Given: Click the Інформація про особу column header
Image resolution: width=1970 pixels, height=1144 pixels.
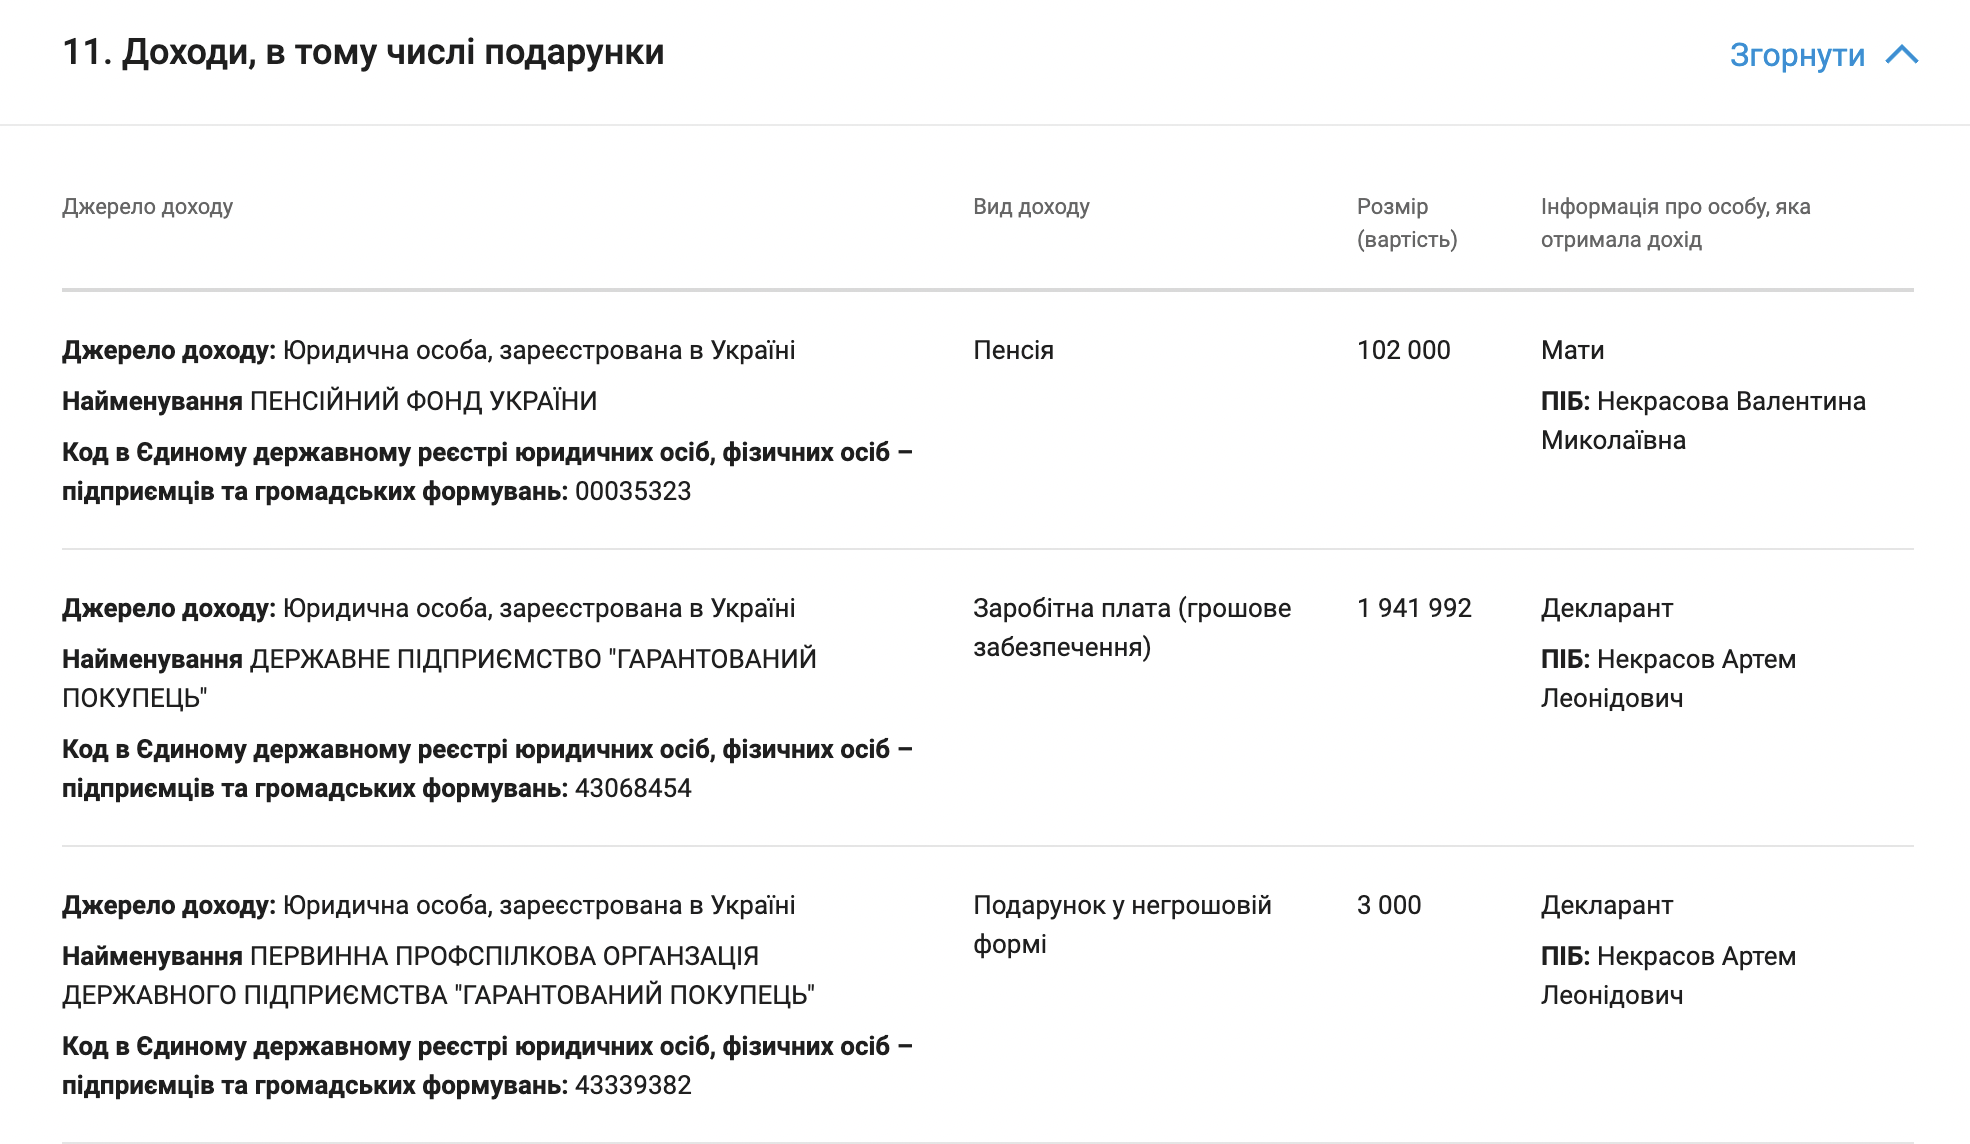Looking at the screenshot, I should 1675,223.
